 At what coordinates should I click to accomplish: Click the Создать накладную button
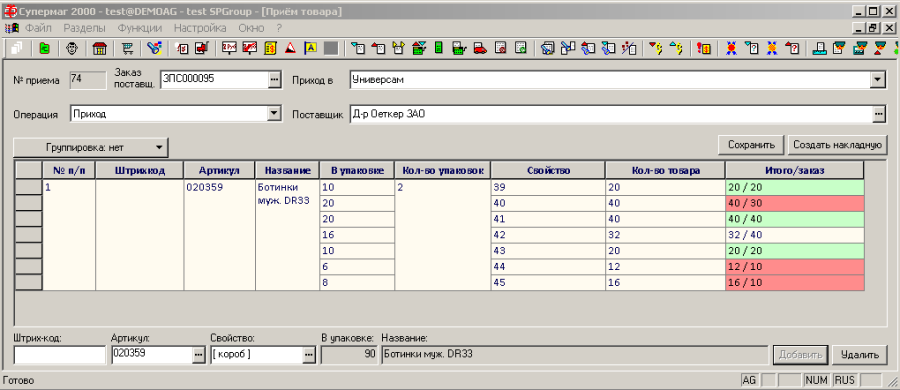pyautogui.click(x=837, y=145)
